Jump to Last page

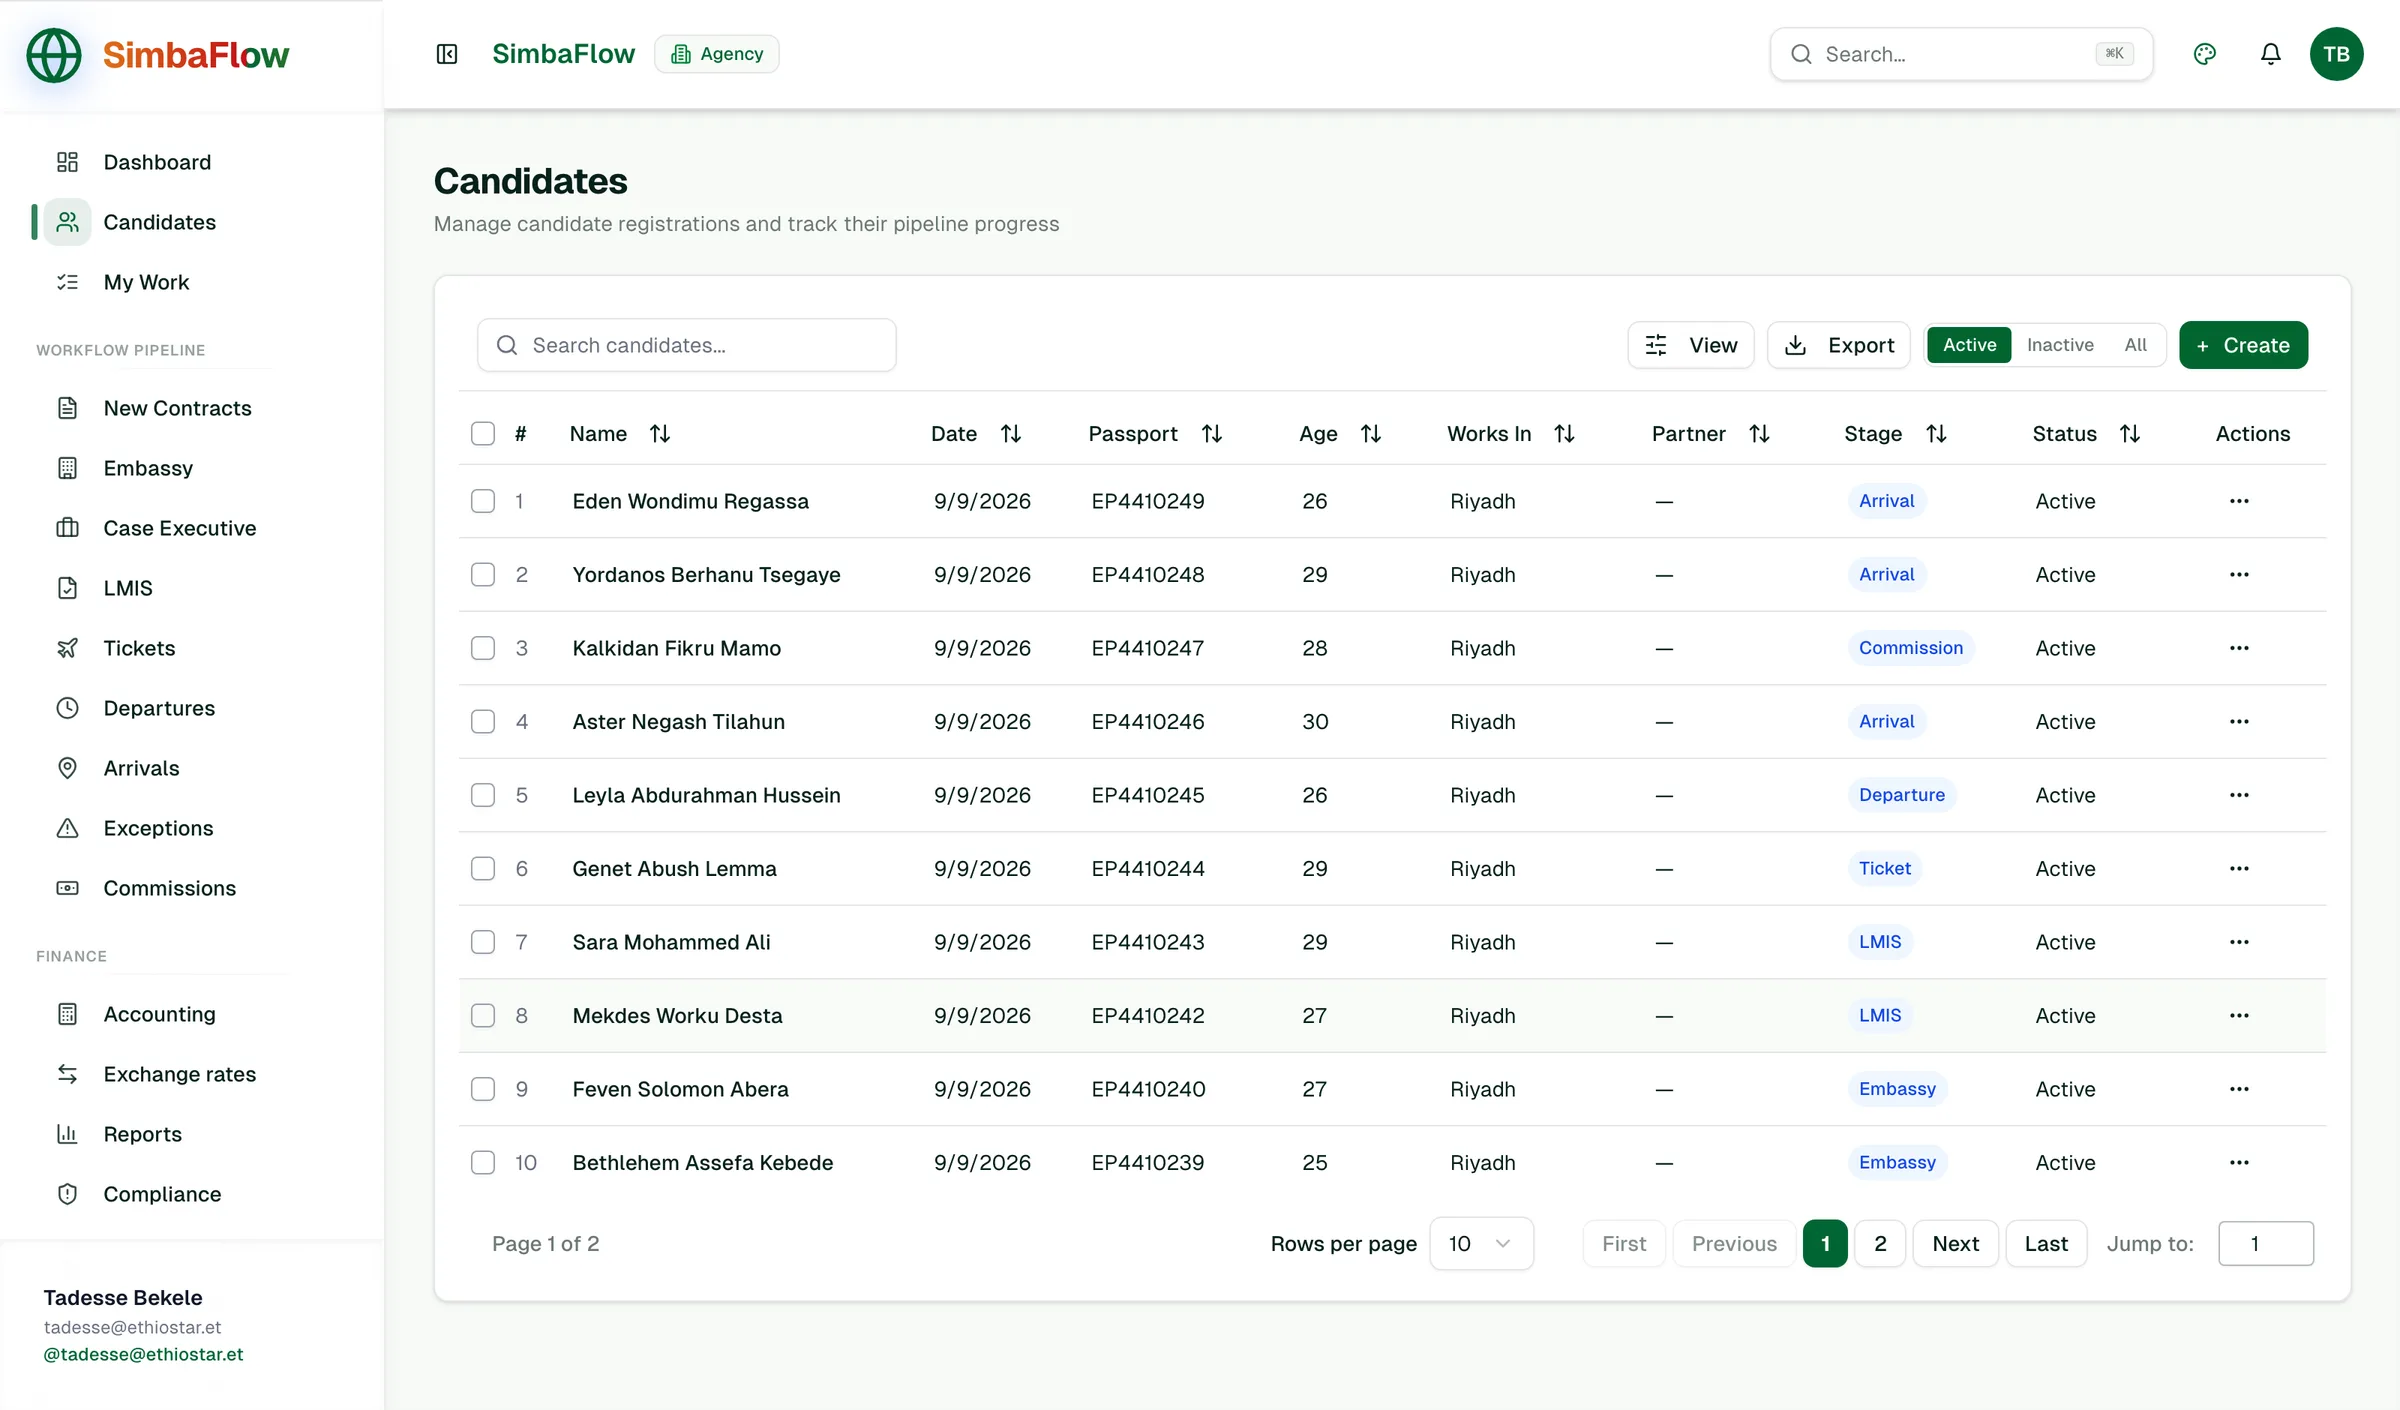tap(2046, 1243)
